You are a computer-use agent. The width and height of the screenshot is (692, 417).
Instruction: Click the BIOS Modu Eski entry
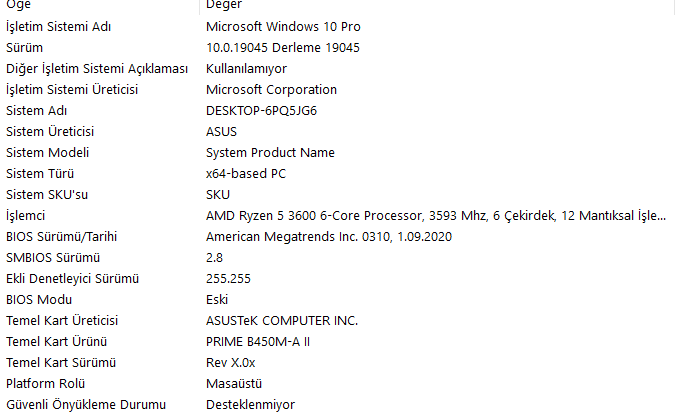pyautogui.click(x=340, y=300)
